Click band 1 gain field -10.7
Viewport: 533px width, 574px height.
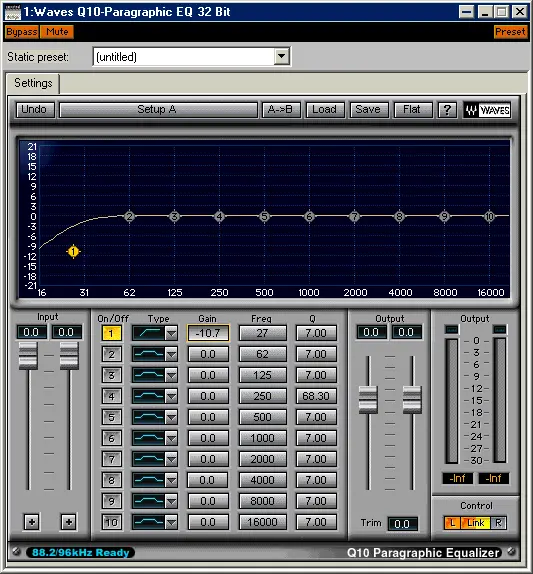(208, 333)
